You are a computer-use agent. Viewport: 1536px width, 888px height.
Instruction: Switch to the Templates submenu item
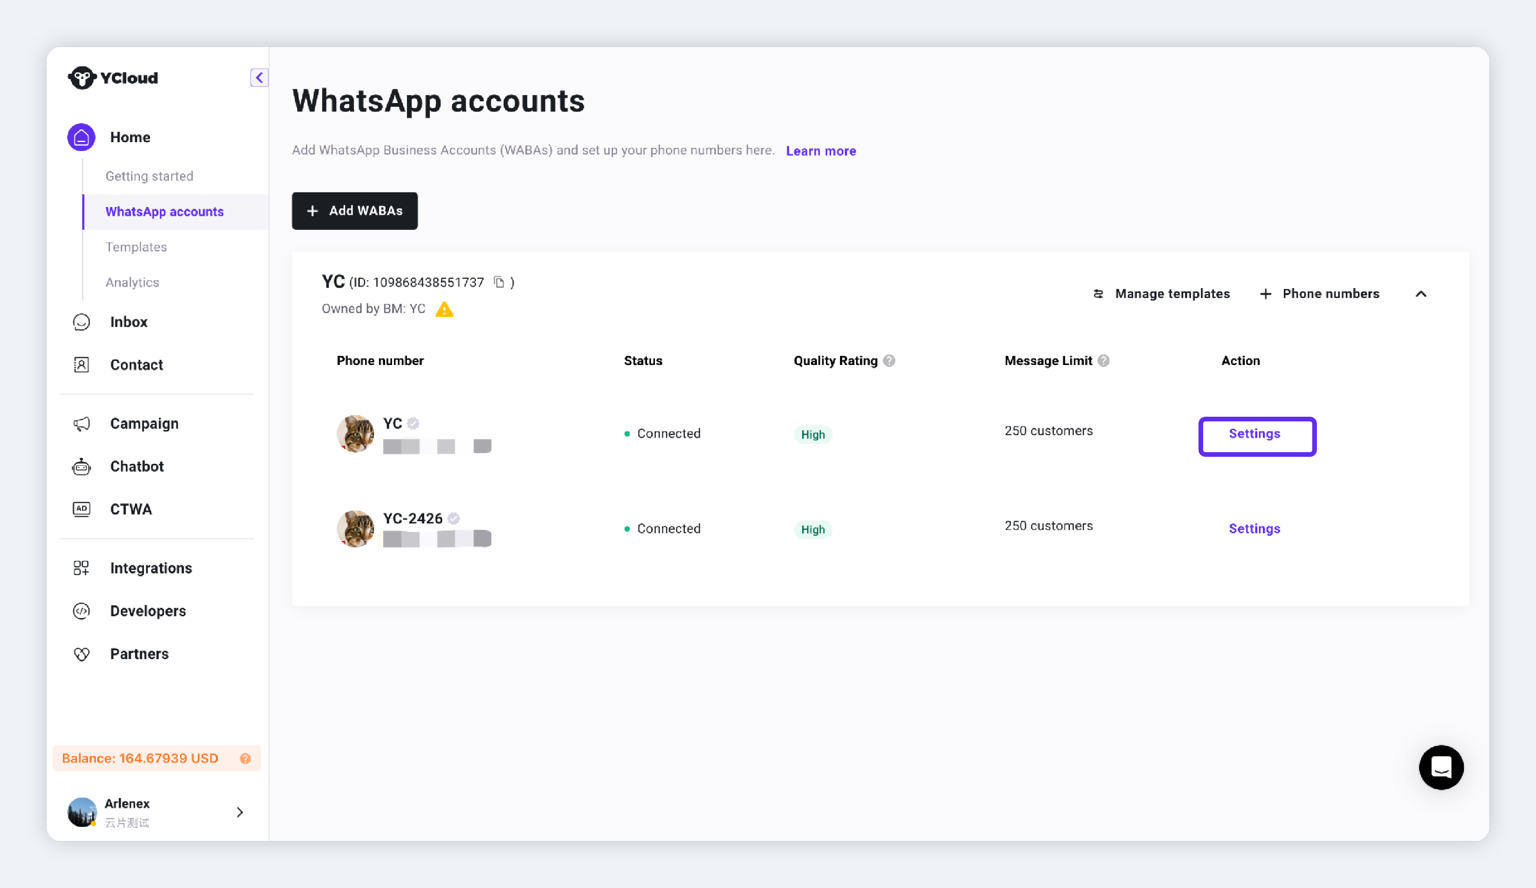point(136,247)
